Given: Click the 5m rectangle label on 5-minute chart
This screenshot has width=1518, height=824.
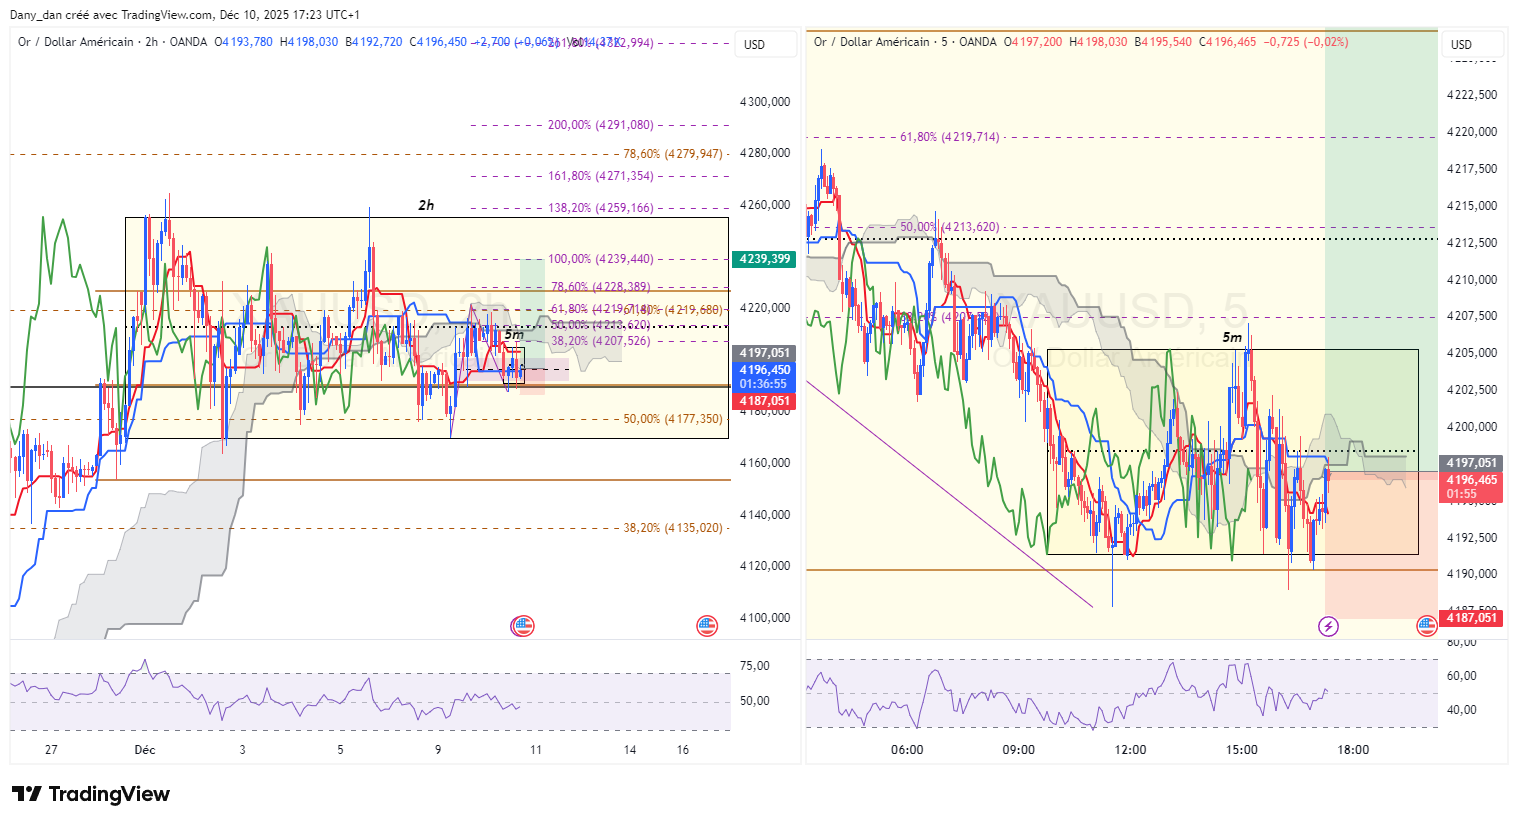Looking at the screenshot, I should pyautogui.click(x=1232, y=337).
